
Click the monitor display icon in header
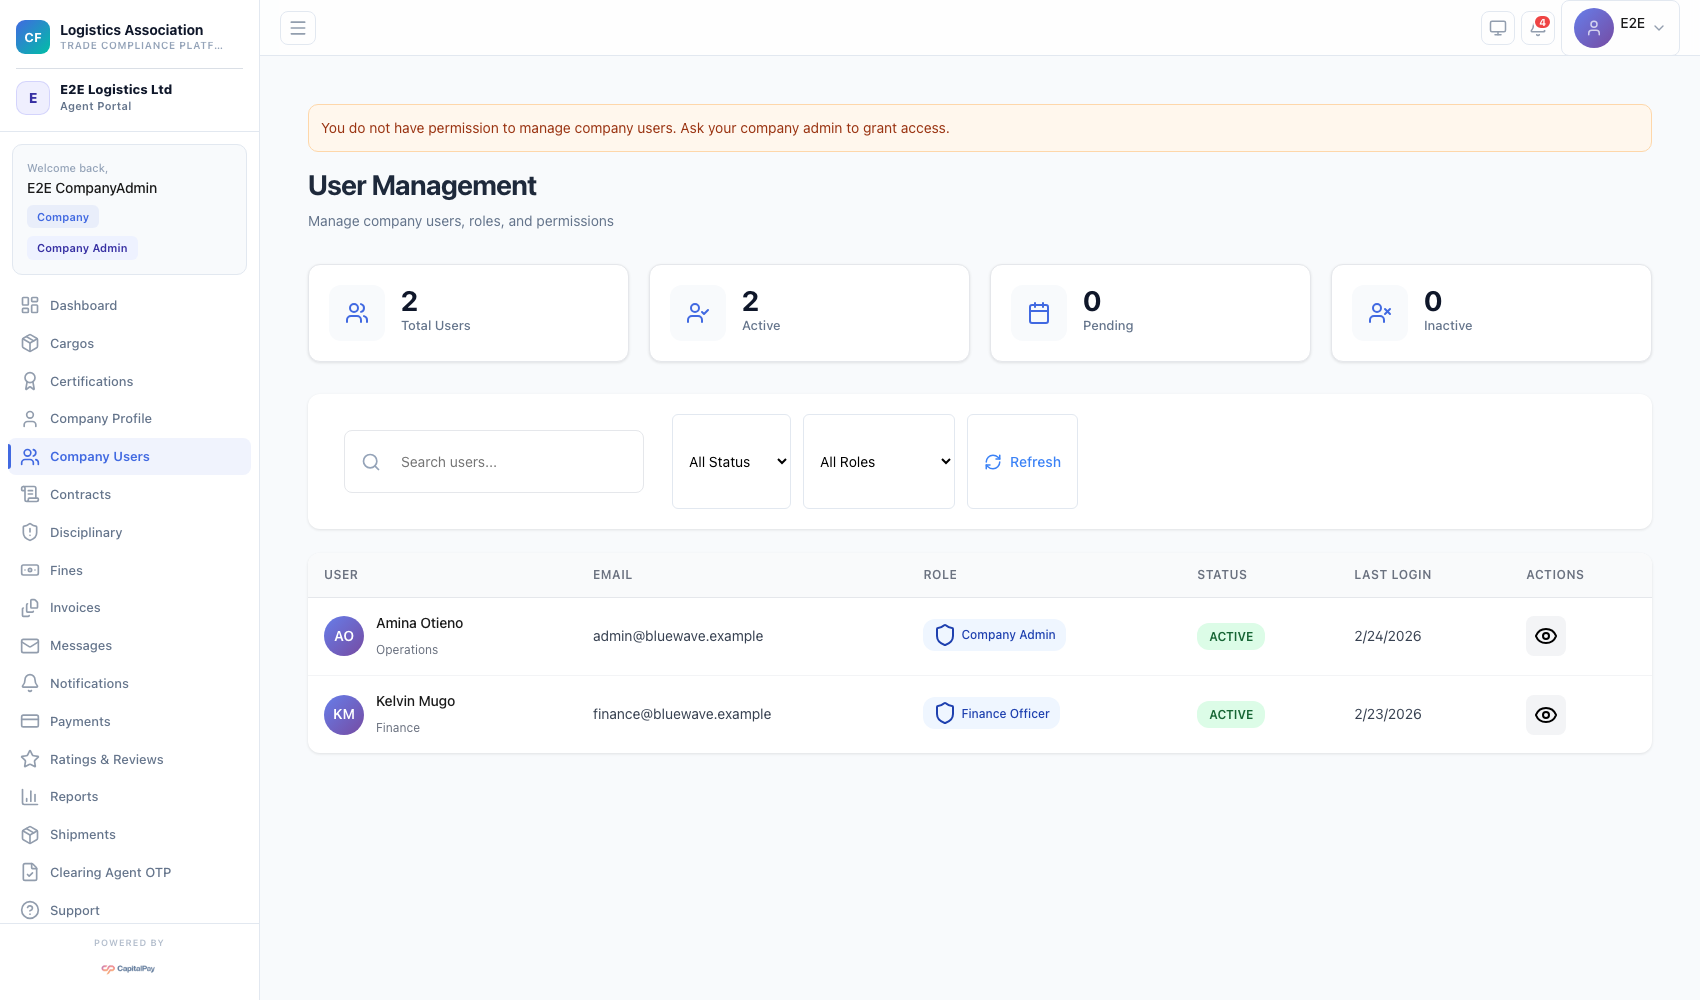1497,28
